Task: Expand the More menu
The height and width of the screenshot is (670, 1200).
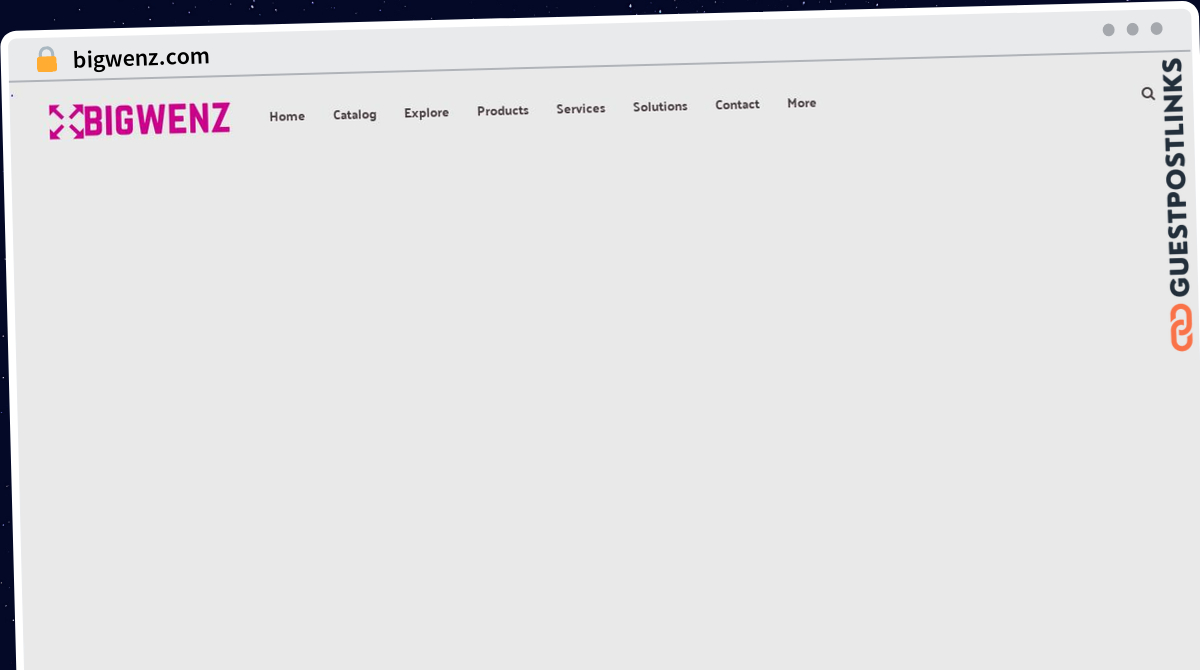Action: coord(801,103)
